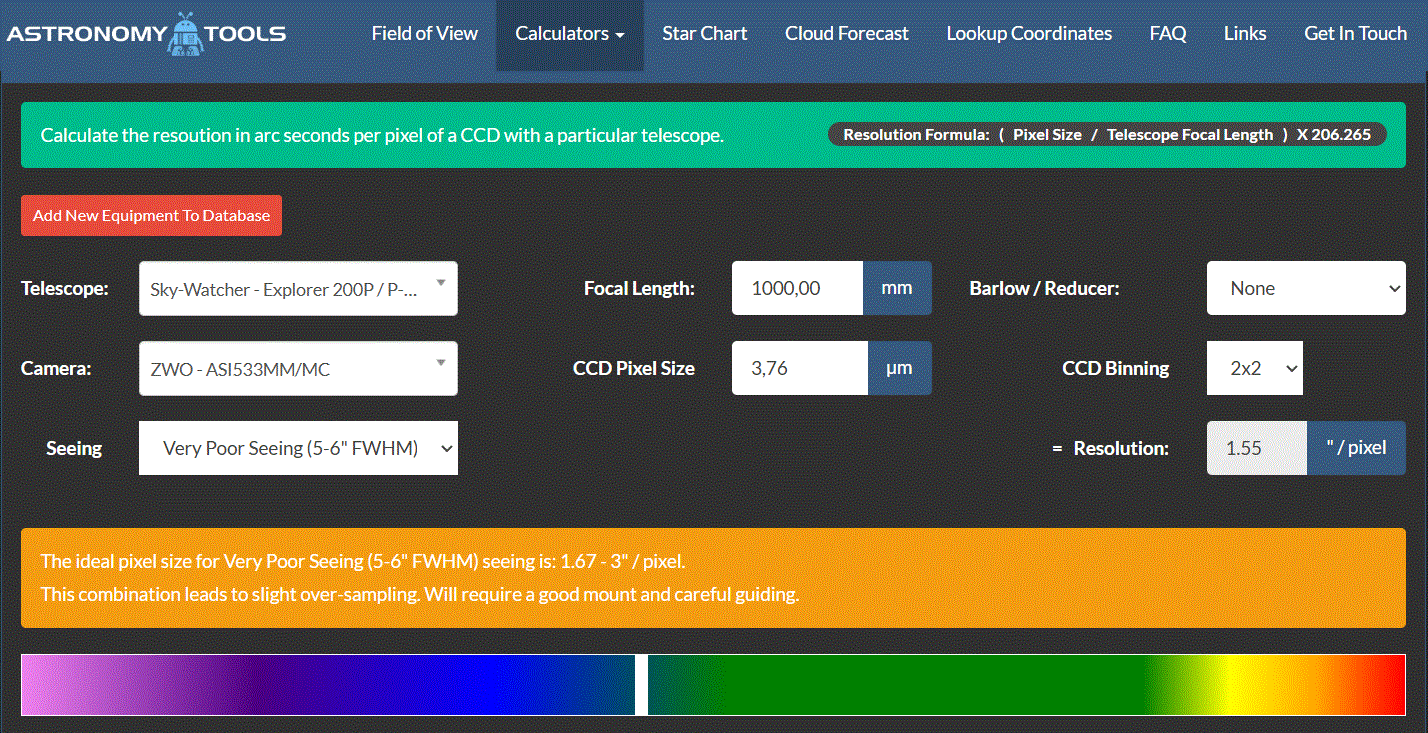The height and width of the screenshot is (733, 1428).
Task: Click the "Telescope:" field label
Action: coord(65,289)
